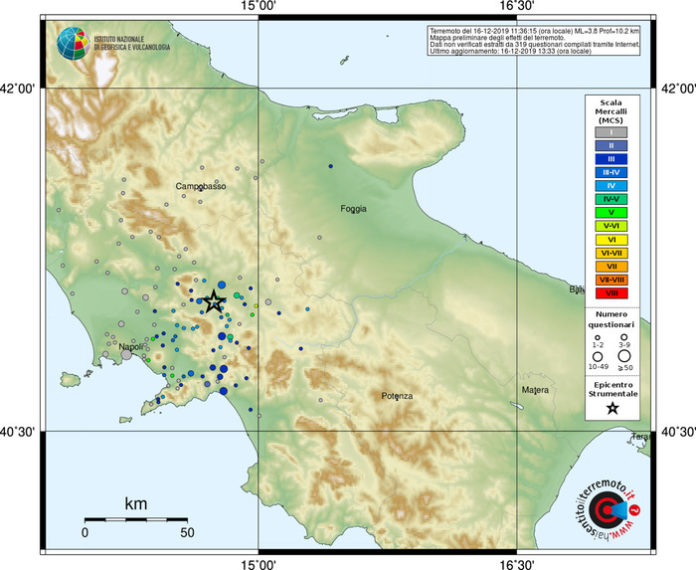Viewport: 696px width, 570px height.
Task: Click the '0' scale bar value
Action: point(85,532)
